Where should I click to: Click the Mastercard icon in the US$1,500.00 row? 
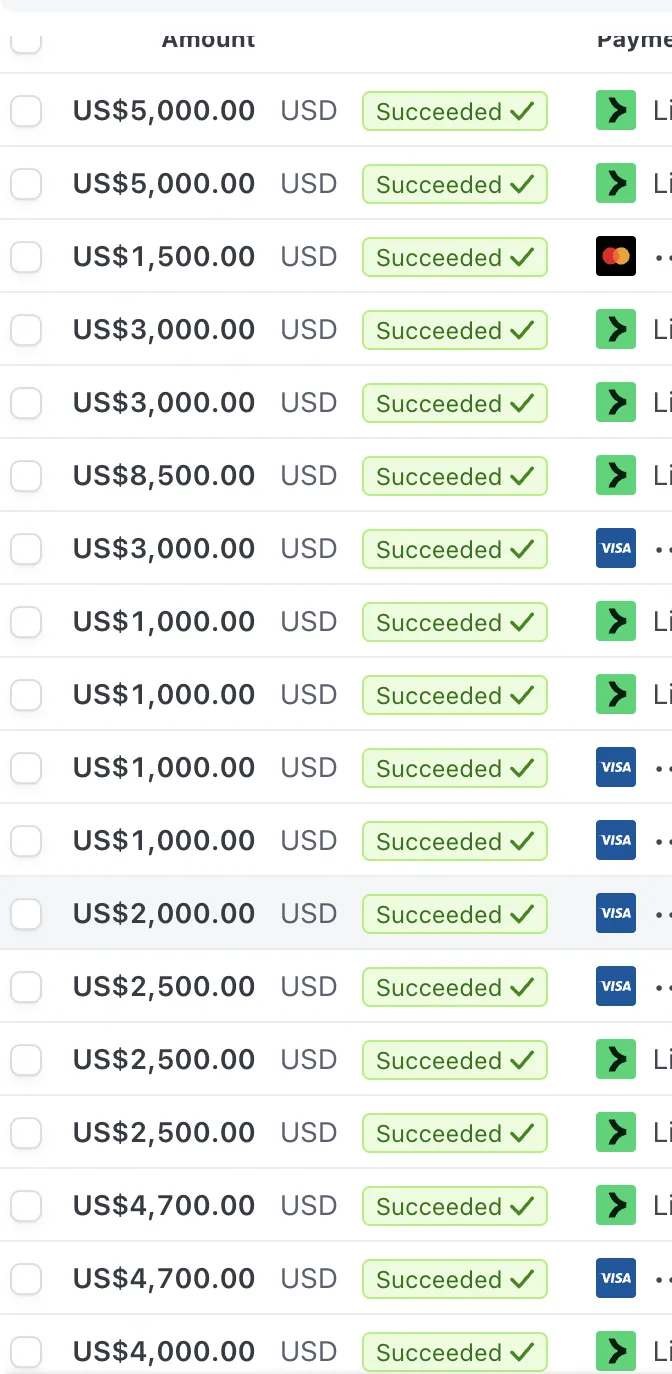coord(616,257)
